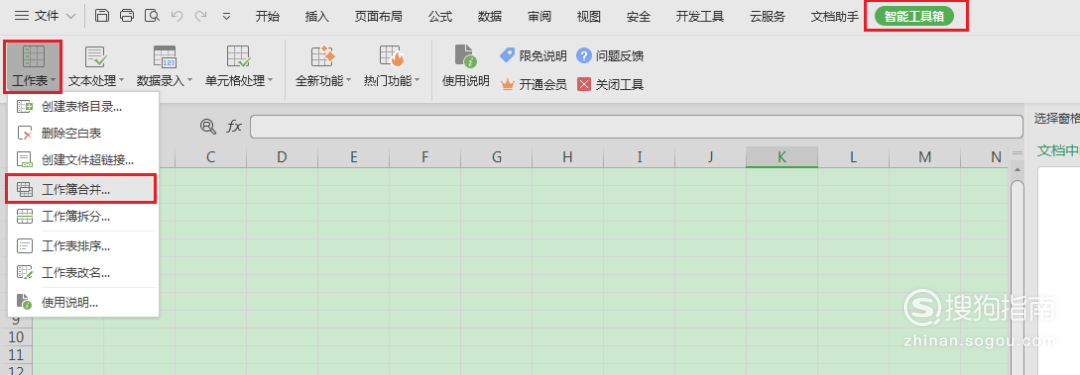Switch to the 云服务 tab
Image resolution: width=1080 pixels, height=375 pixels.
point(767,17)
